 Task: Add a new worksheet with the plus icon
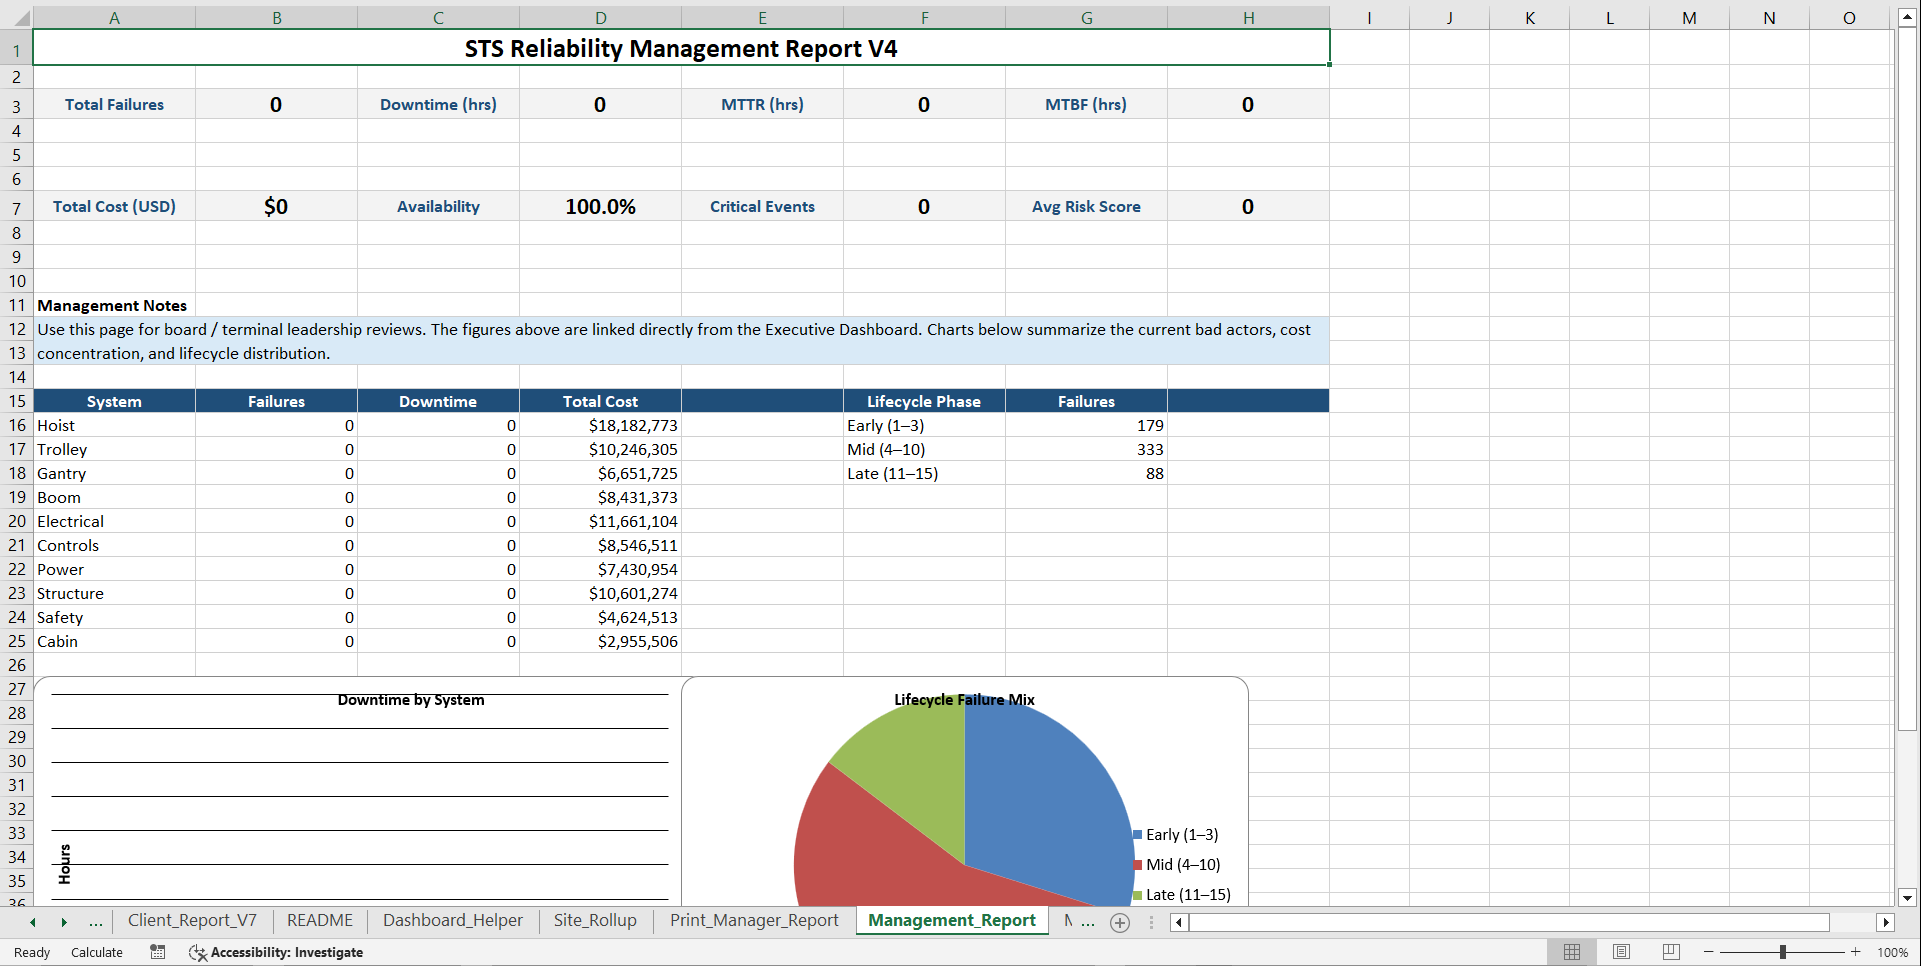tap(1120, 923)
